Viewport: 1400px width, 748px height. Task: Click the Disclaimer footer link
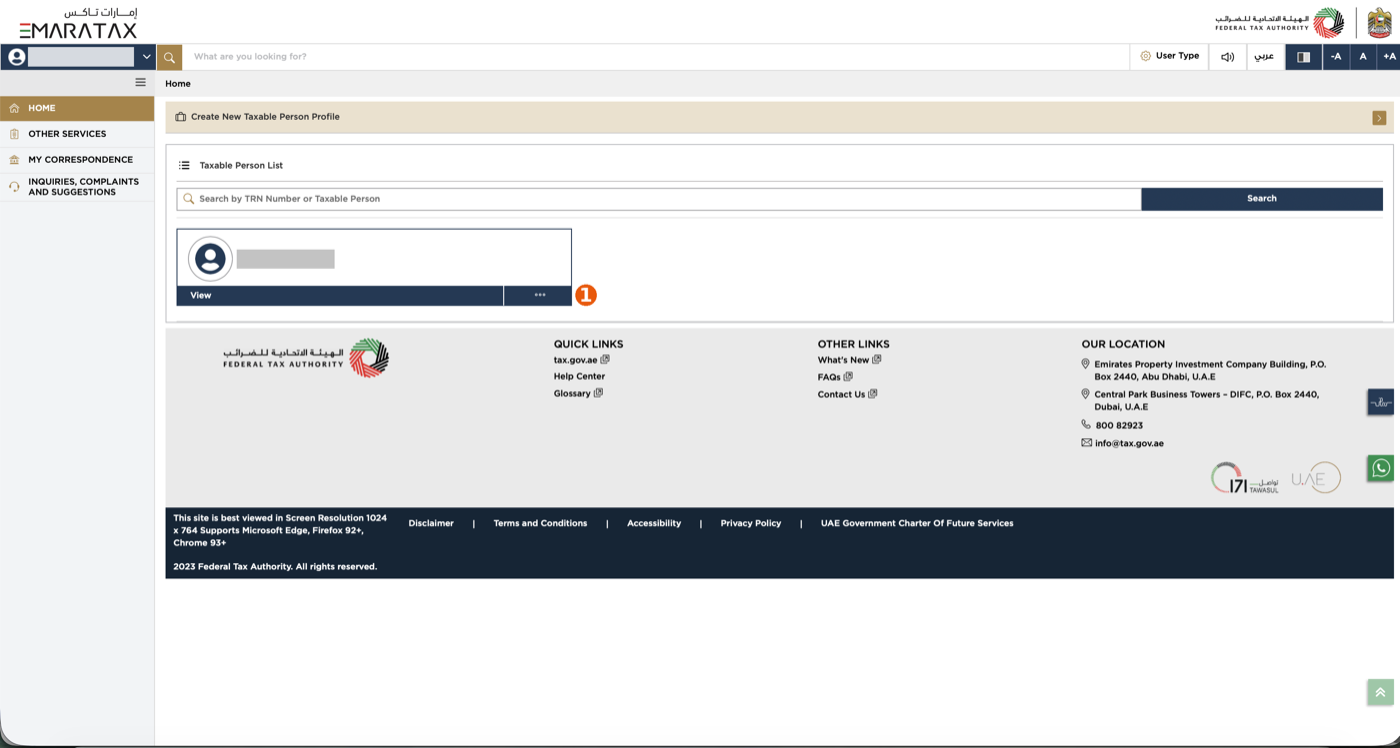click(431, 523)
